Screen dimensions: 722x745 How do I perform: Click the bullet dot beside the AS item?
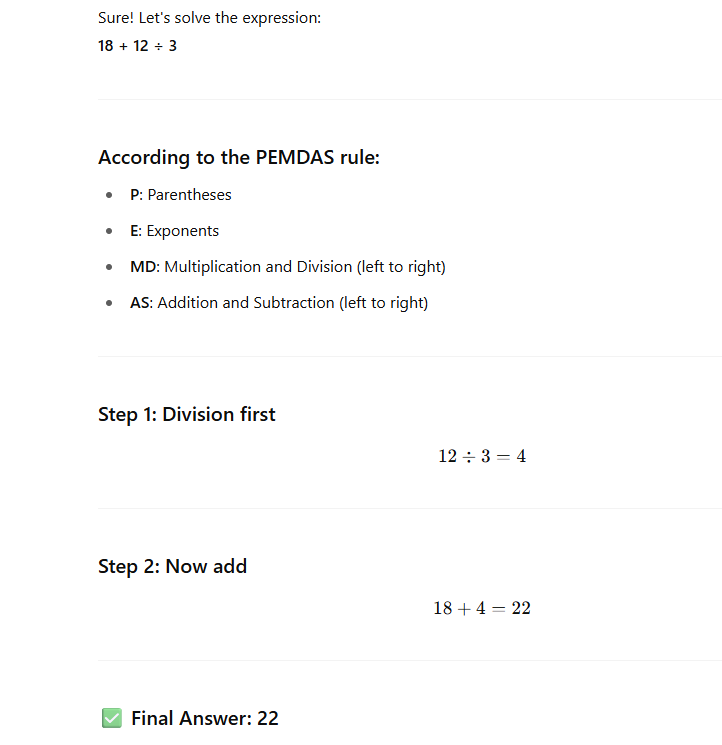point(109,304)
